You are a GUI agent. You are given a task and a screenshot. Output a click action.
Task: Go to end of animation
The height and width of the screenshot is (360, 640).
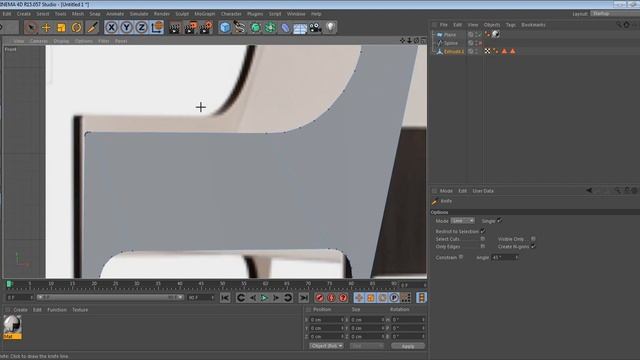tap(304, 298)
